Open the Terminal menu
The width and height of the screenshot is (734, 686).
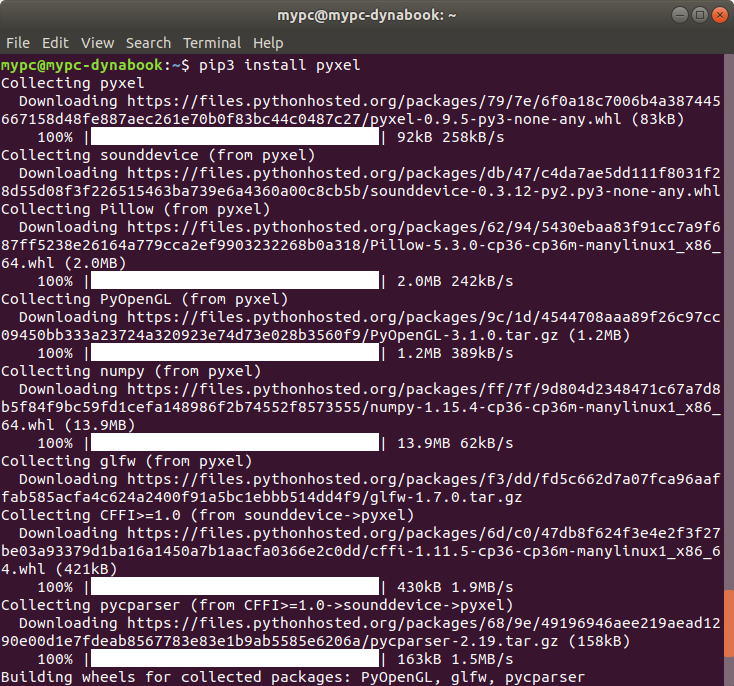point(212,43)
